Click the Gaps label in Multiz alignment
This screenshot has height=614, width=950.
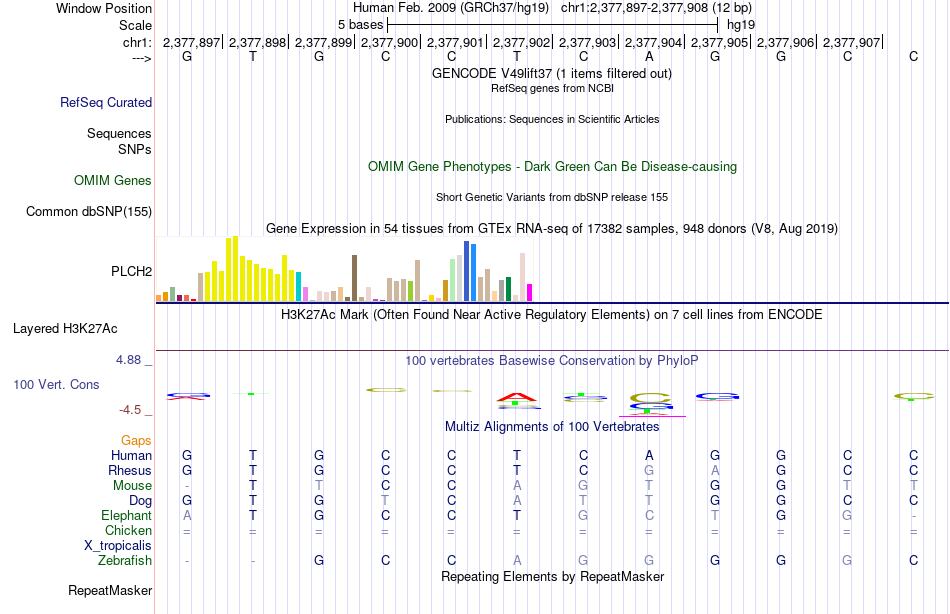click(x=136, y=441)
